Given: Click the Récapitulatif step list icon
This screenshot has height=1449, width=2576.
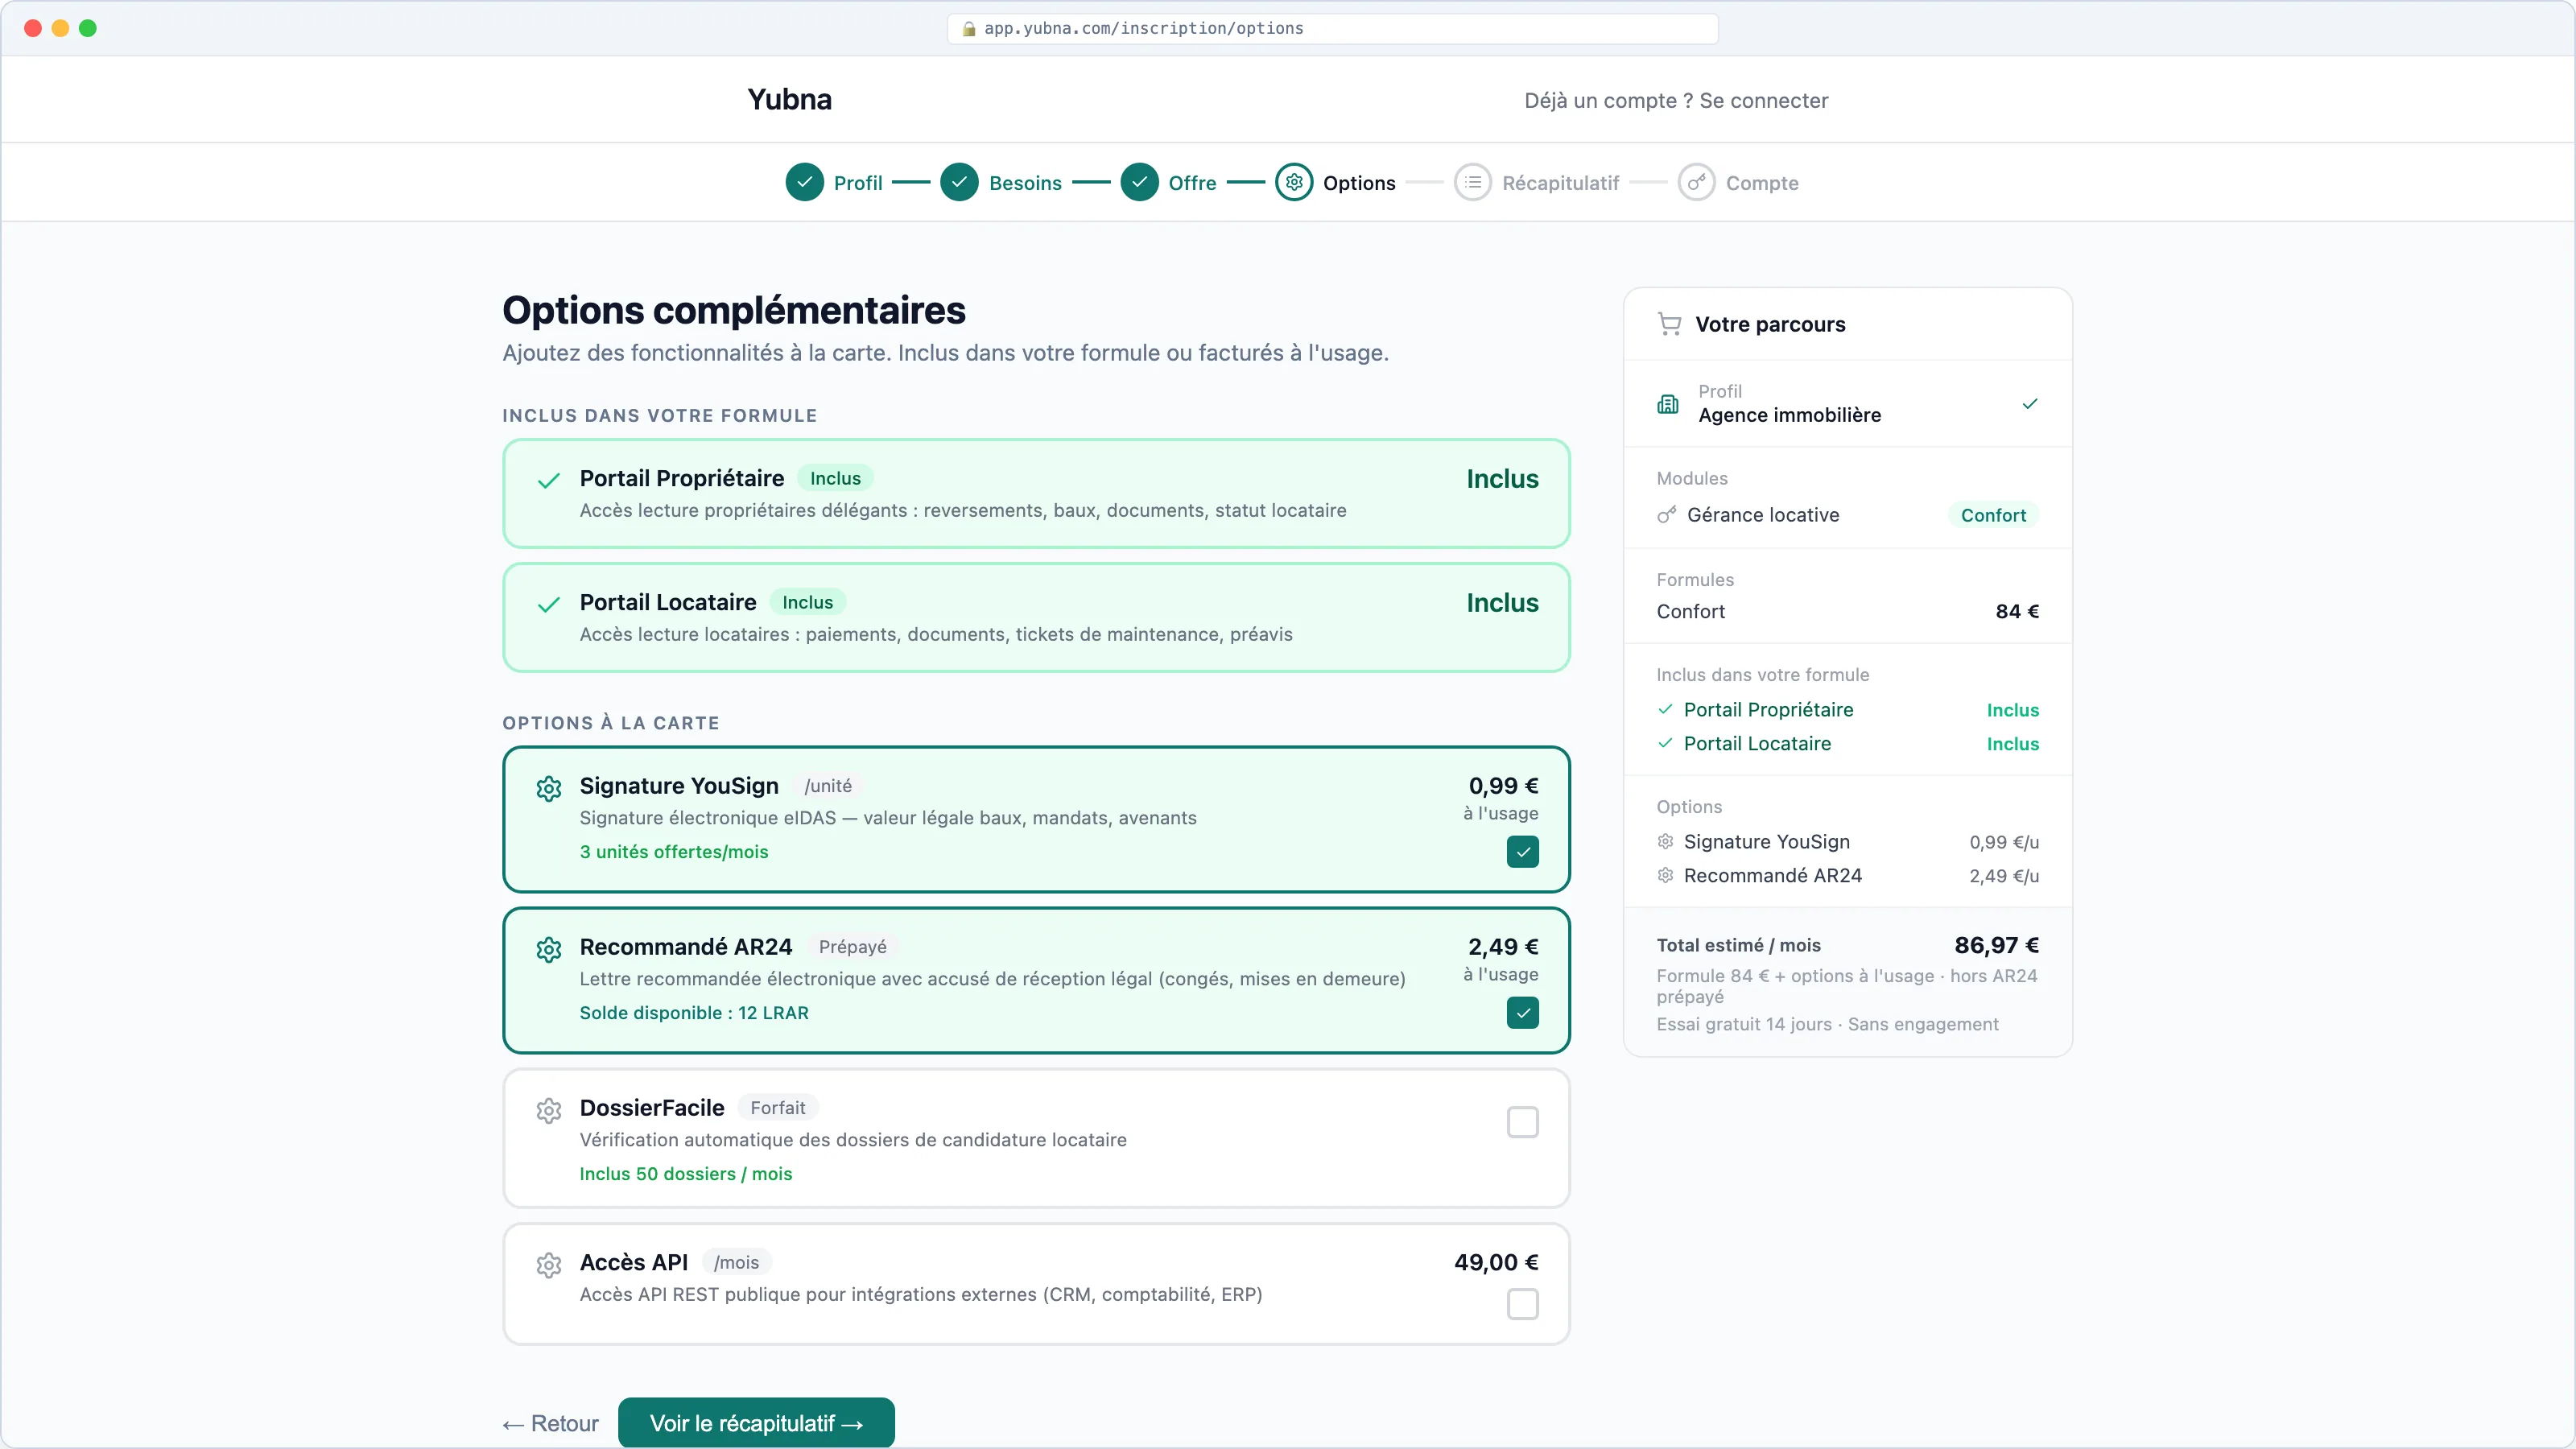Looking at the screenshot, I should 1473,183.
